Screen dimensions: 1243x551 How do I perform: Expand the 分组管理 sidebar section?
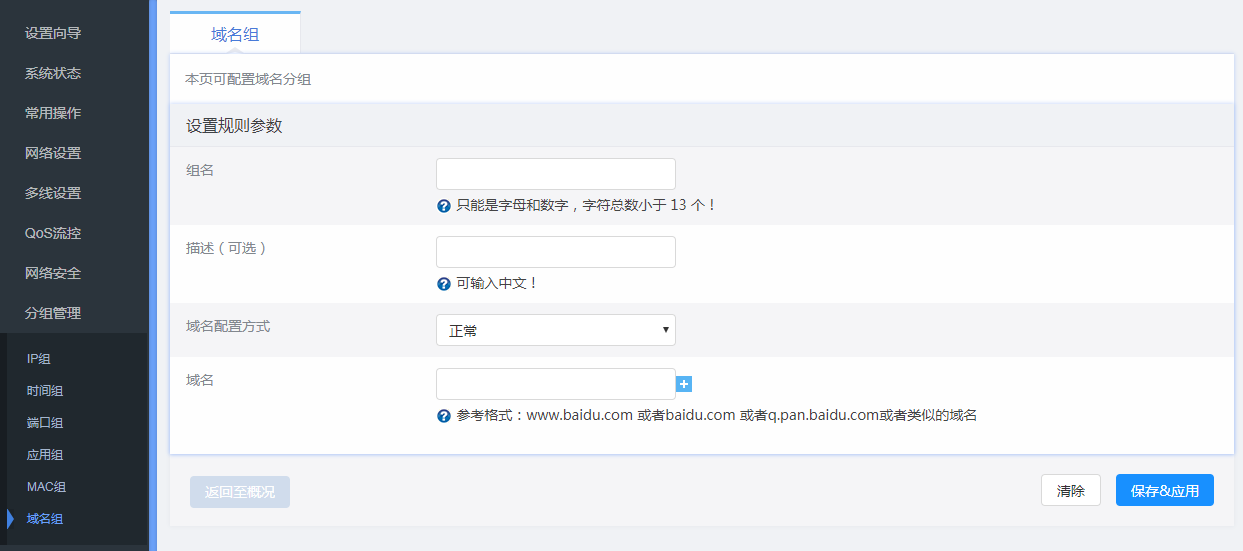tap(53, 313)
